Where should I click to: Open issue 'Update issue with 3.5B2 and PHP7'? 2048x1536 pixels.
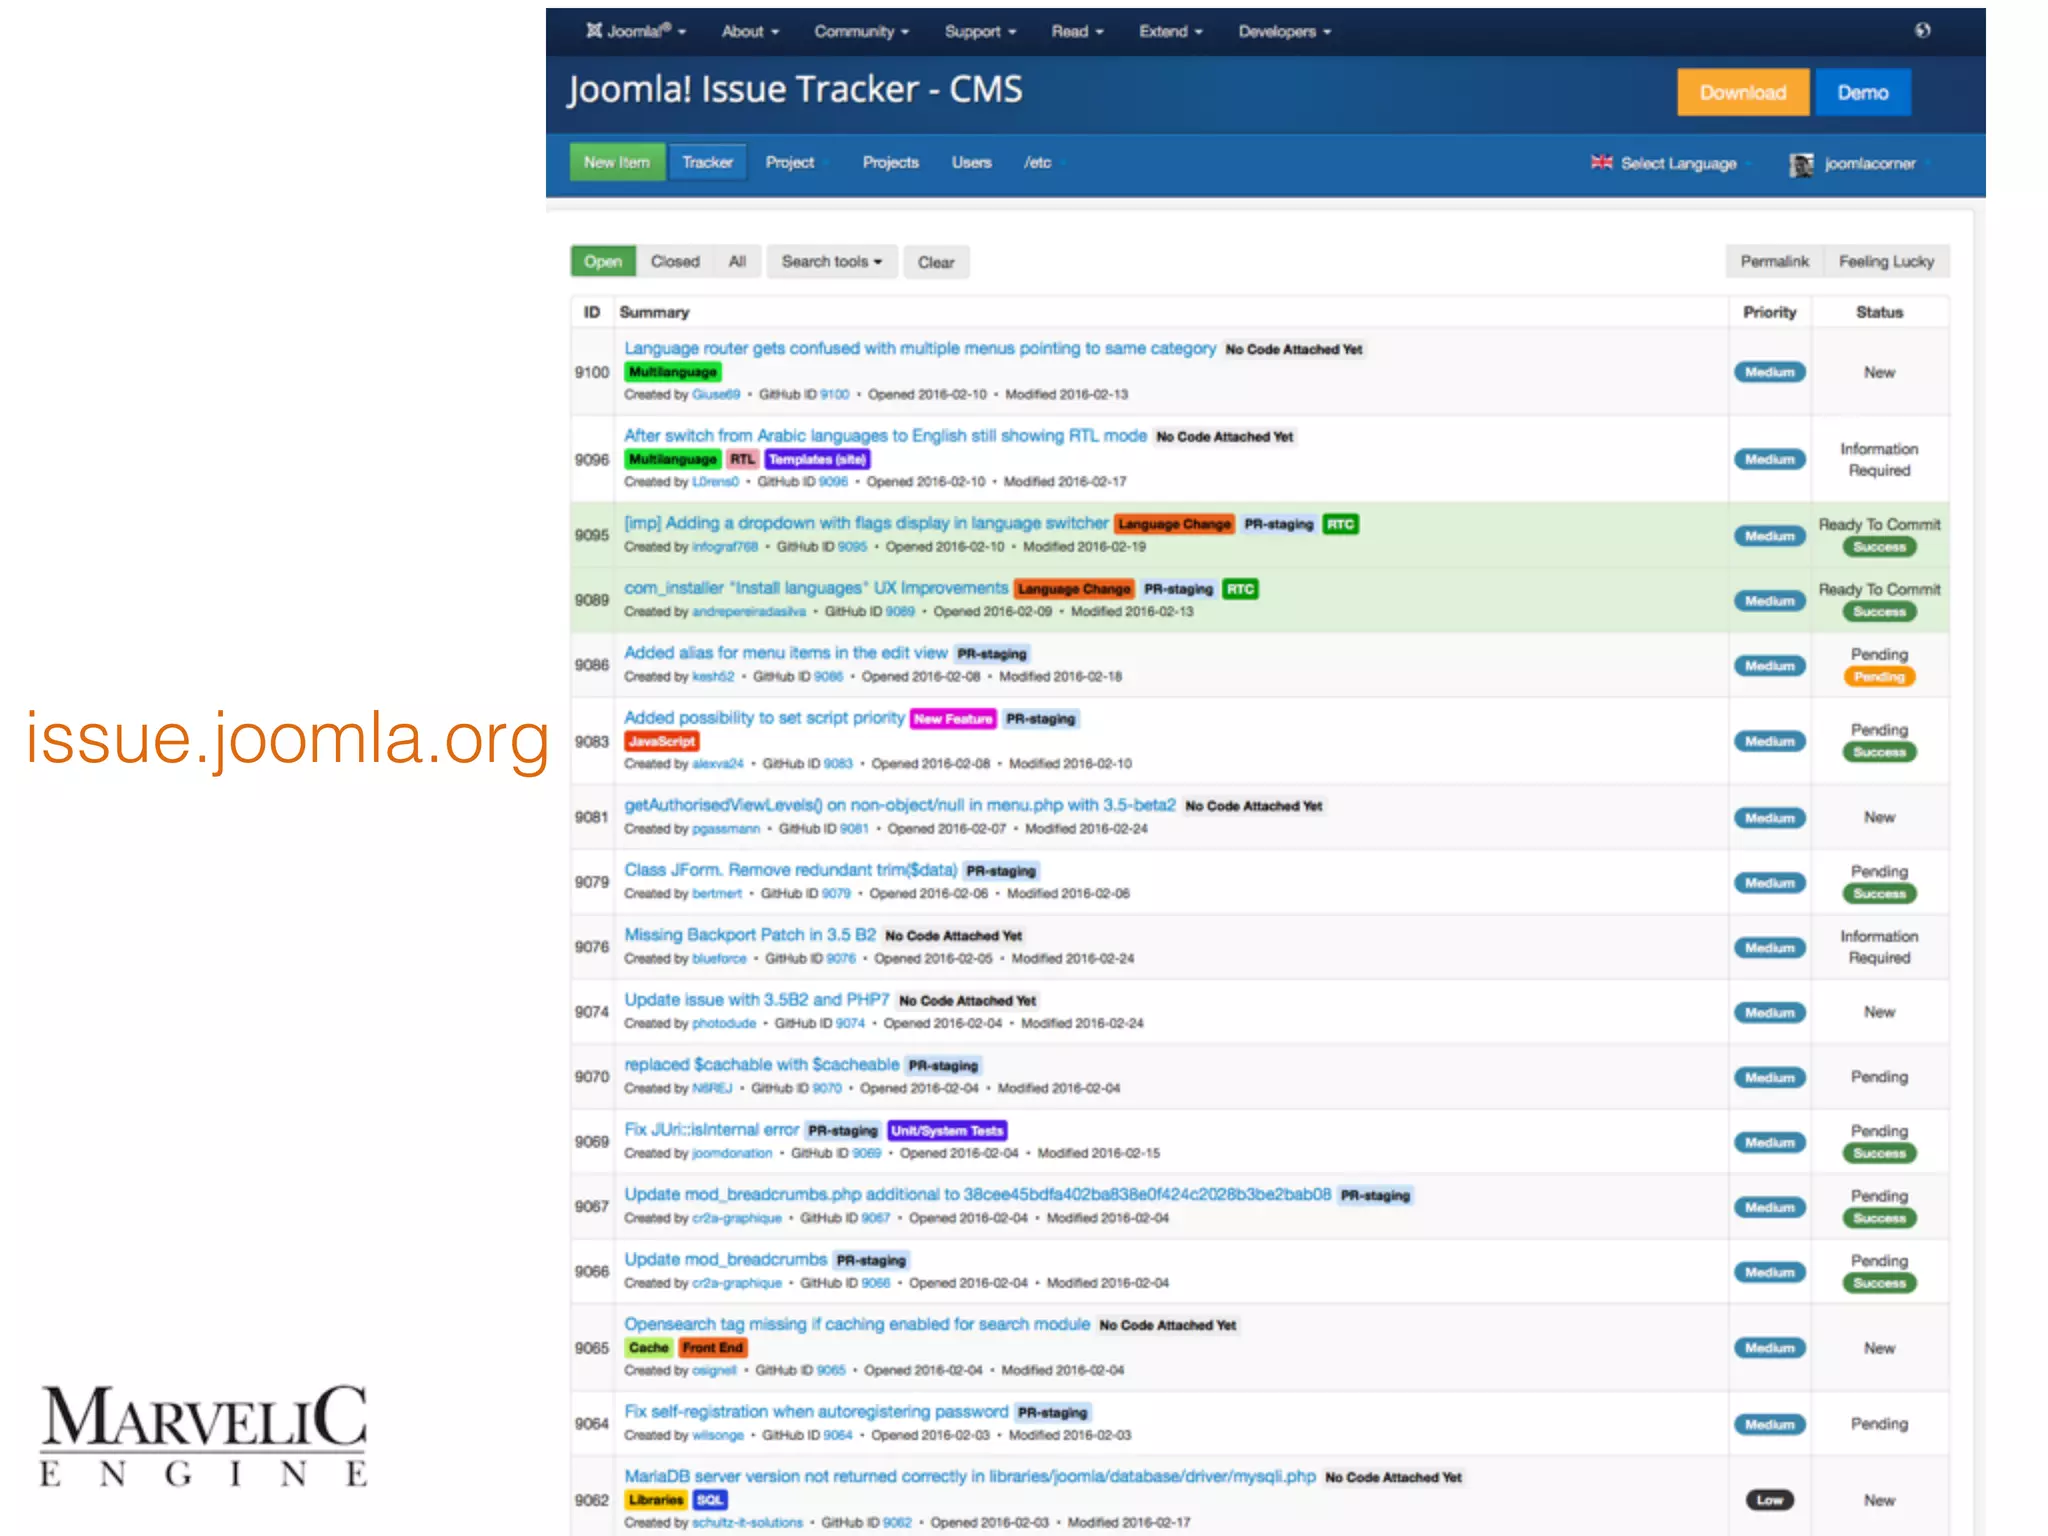[756, 1000]
